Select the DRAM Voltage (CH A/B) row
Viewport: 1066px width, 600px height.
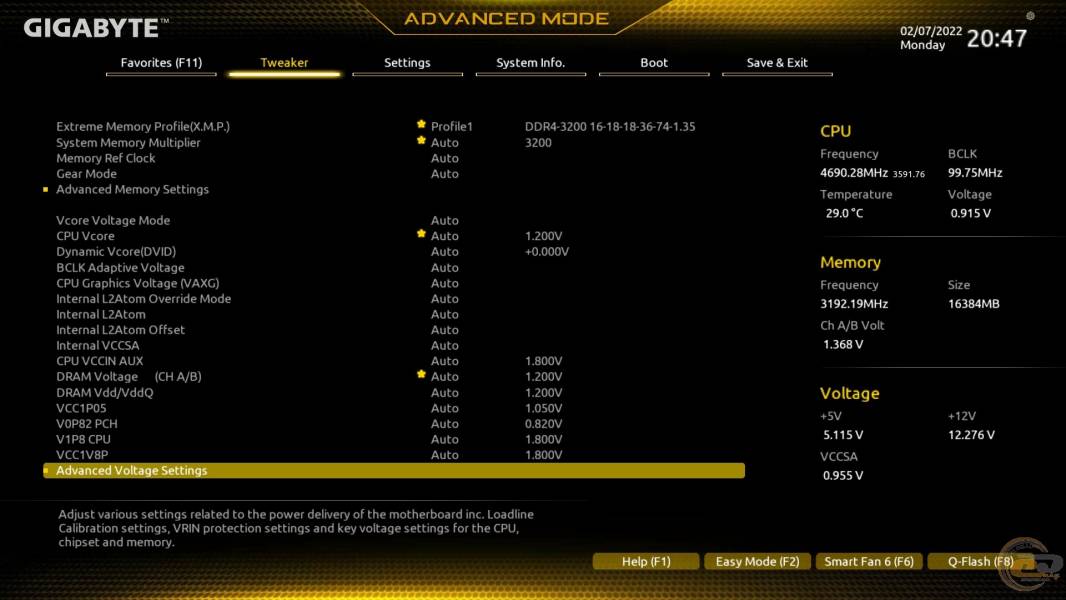tap(394, 377)
